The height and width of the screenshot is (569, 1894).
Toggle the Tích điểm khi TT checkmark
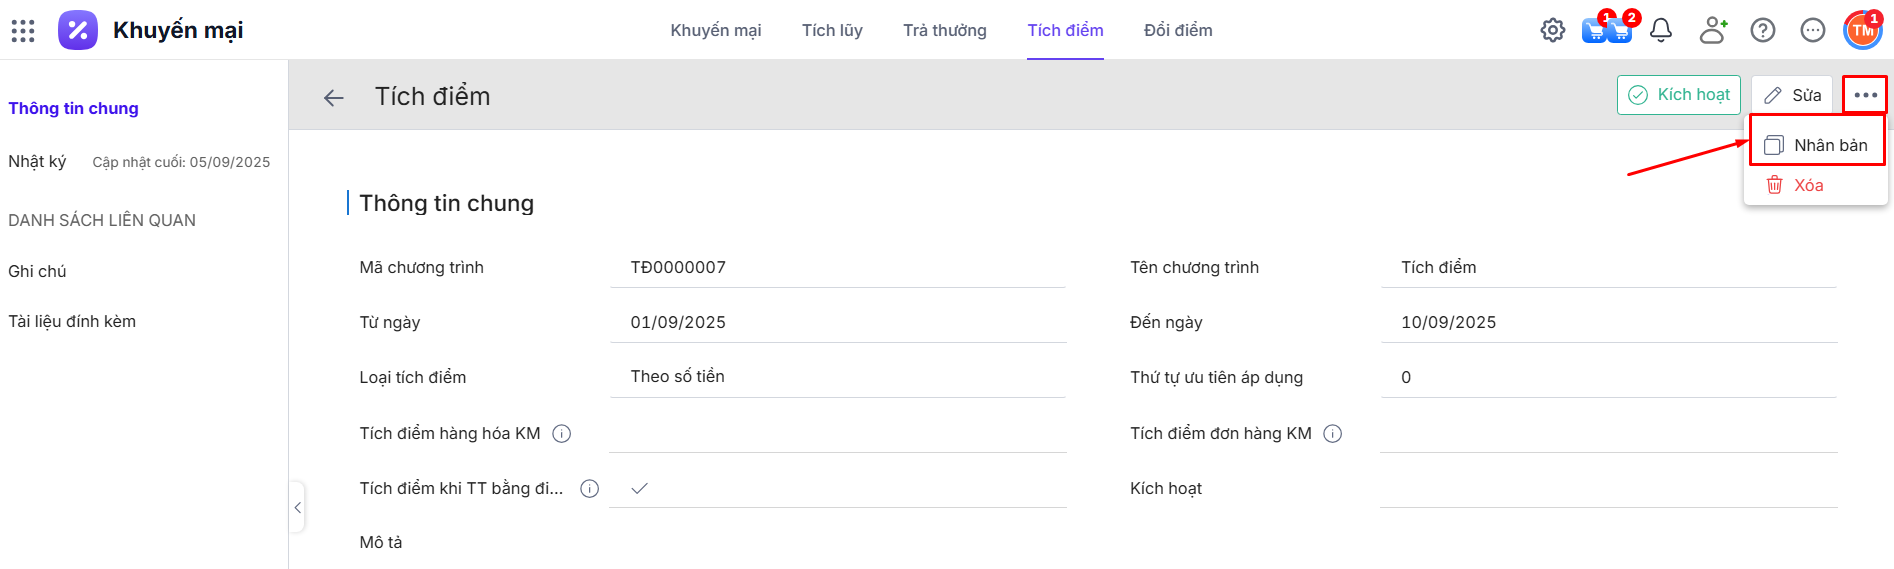click(x=640, y=488)
